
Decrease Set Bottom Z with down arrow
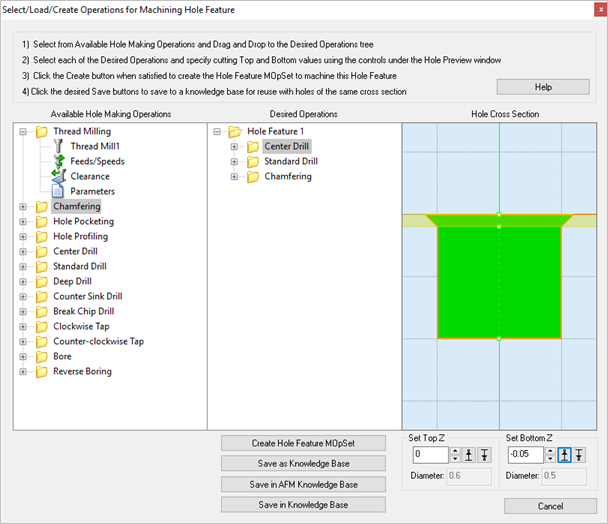[550, 459]
